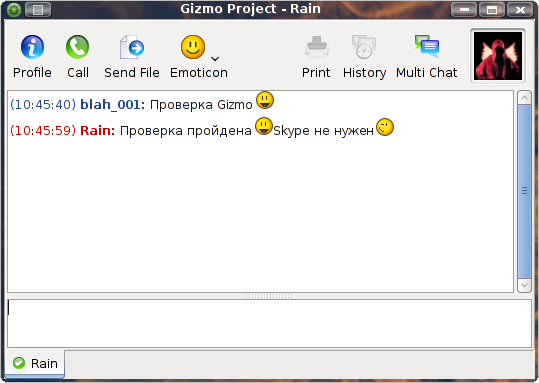Open the Emoticon smiley picker
539x383 pixels.
(193, 47)
